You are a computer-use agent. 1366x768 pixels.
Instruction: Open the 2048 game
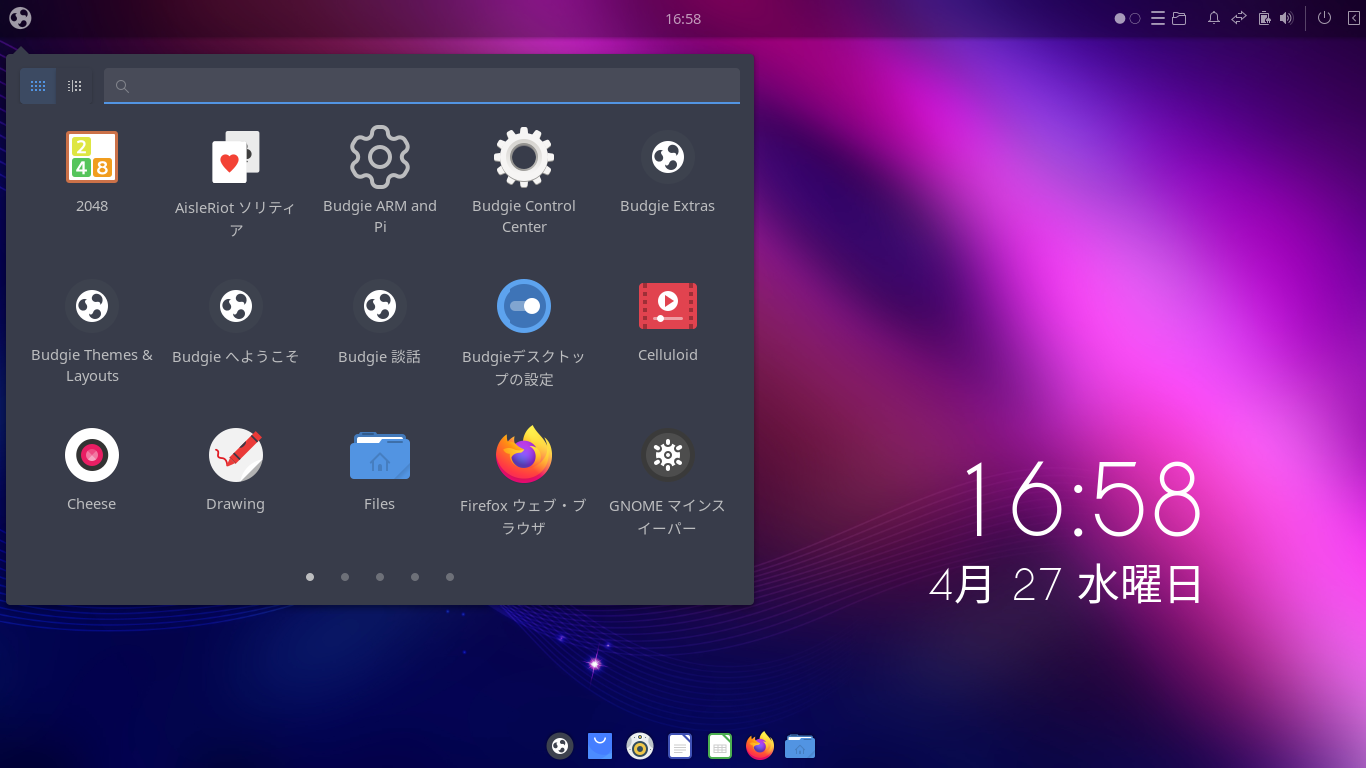point(92,172)
